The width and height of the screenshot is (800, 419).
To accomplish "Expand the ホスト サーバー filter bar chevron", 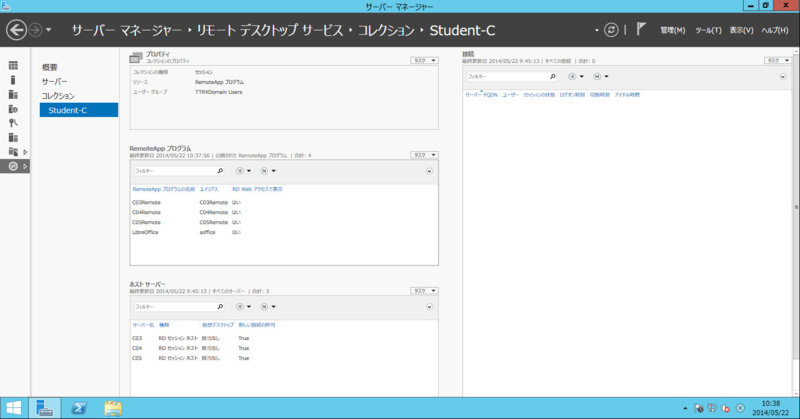I will click(429, 307).
